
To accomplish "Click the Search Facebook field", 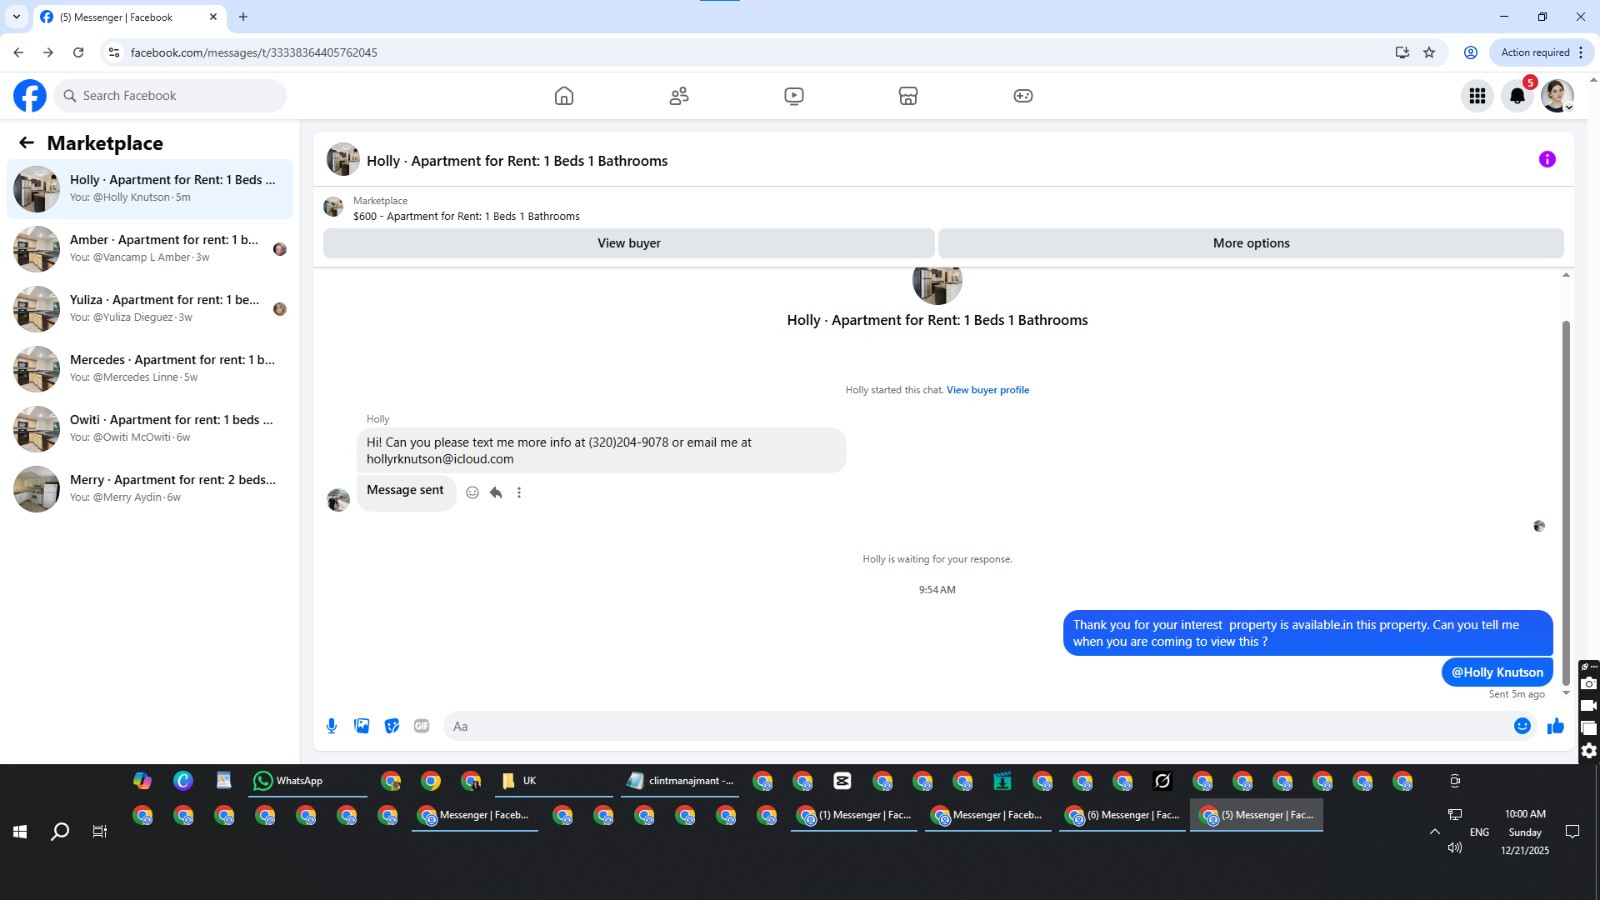I will pyautogui.click(x=171, y=96).
